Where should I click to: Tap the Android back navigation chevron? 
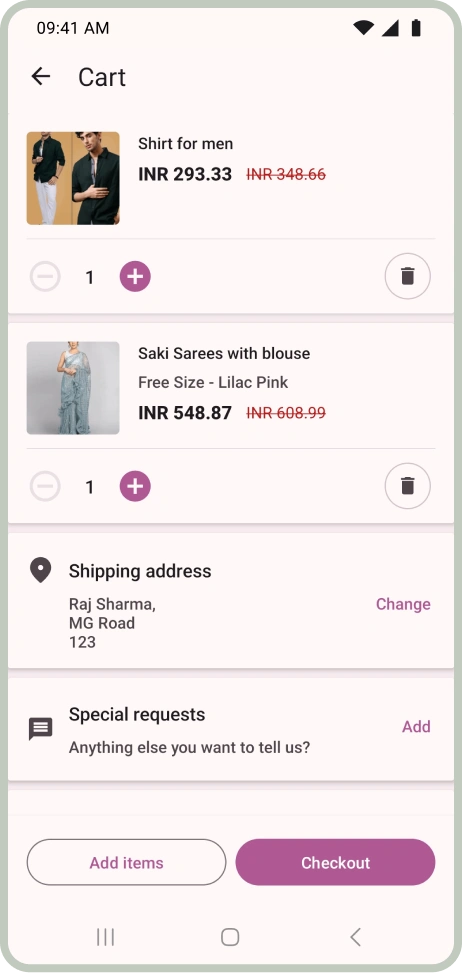[355, 937]
